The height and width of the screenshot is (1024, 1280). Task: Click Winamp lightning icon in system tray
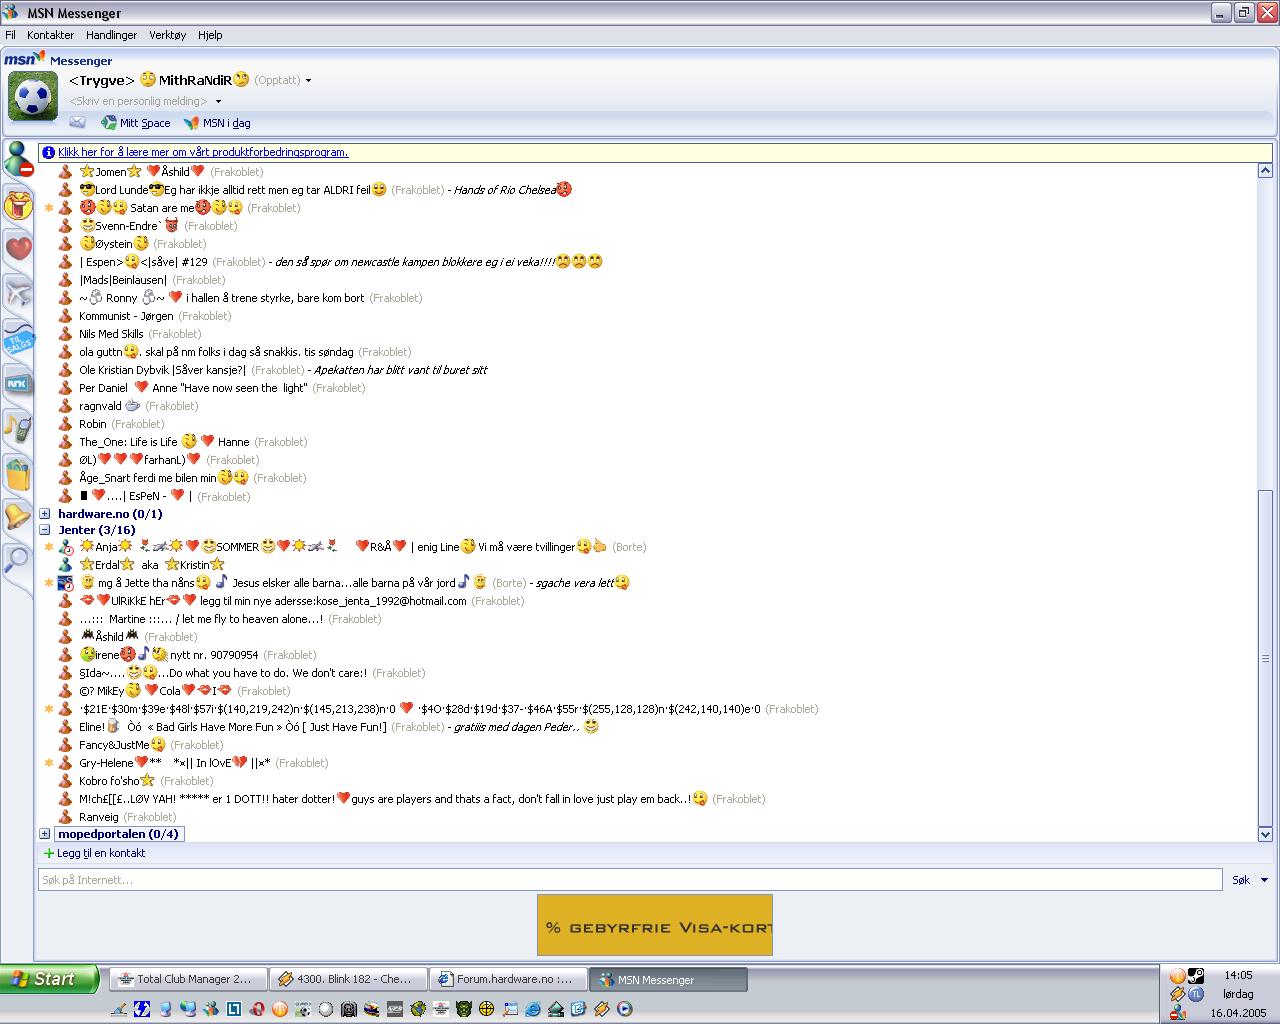point(1178,994)
